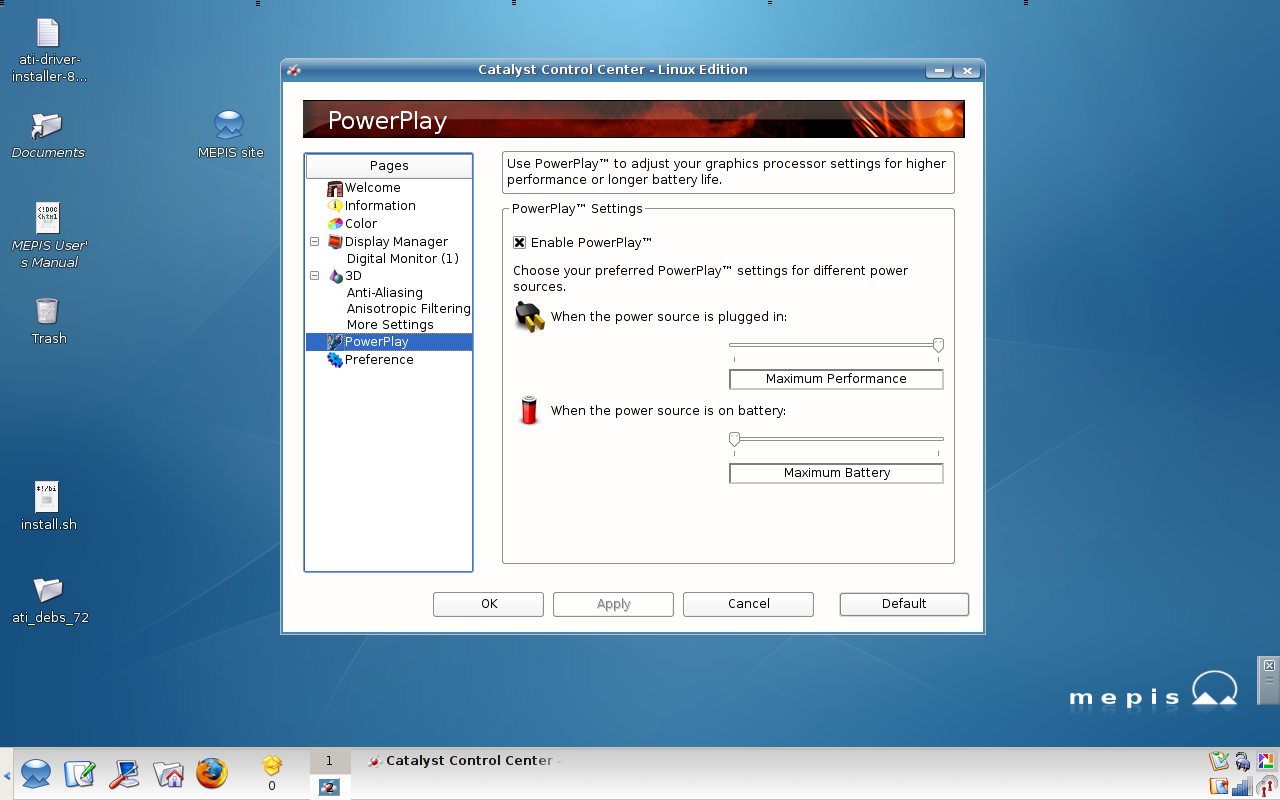Click the Maximum Performance value field
This screenshot has width=1280, height=800.
pyautogui.click(x=836, y=379)
